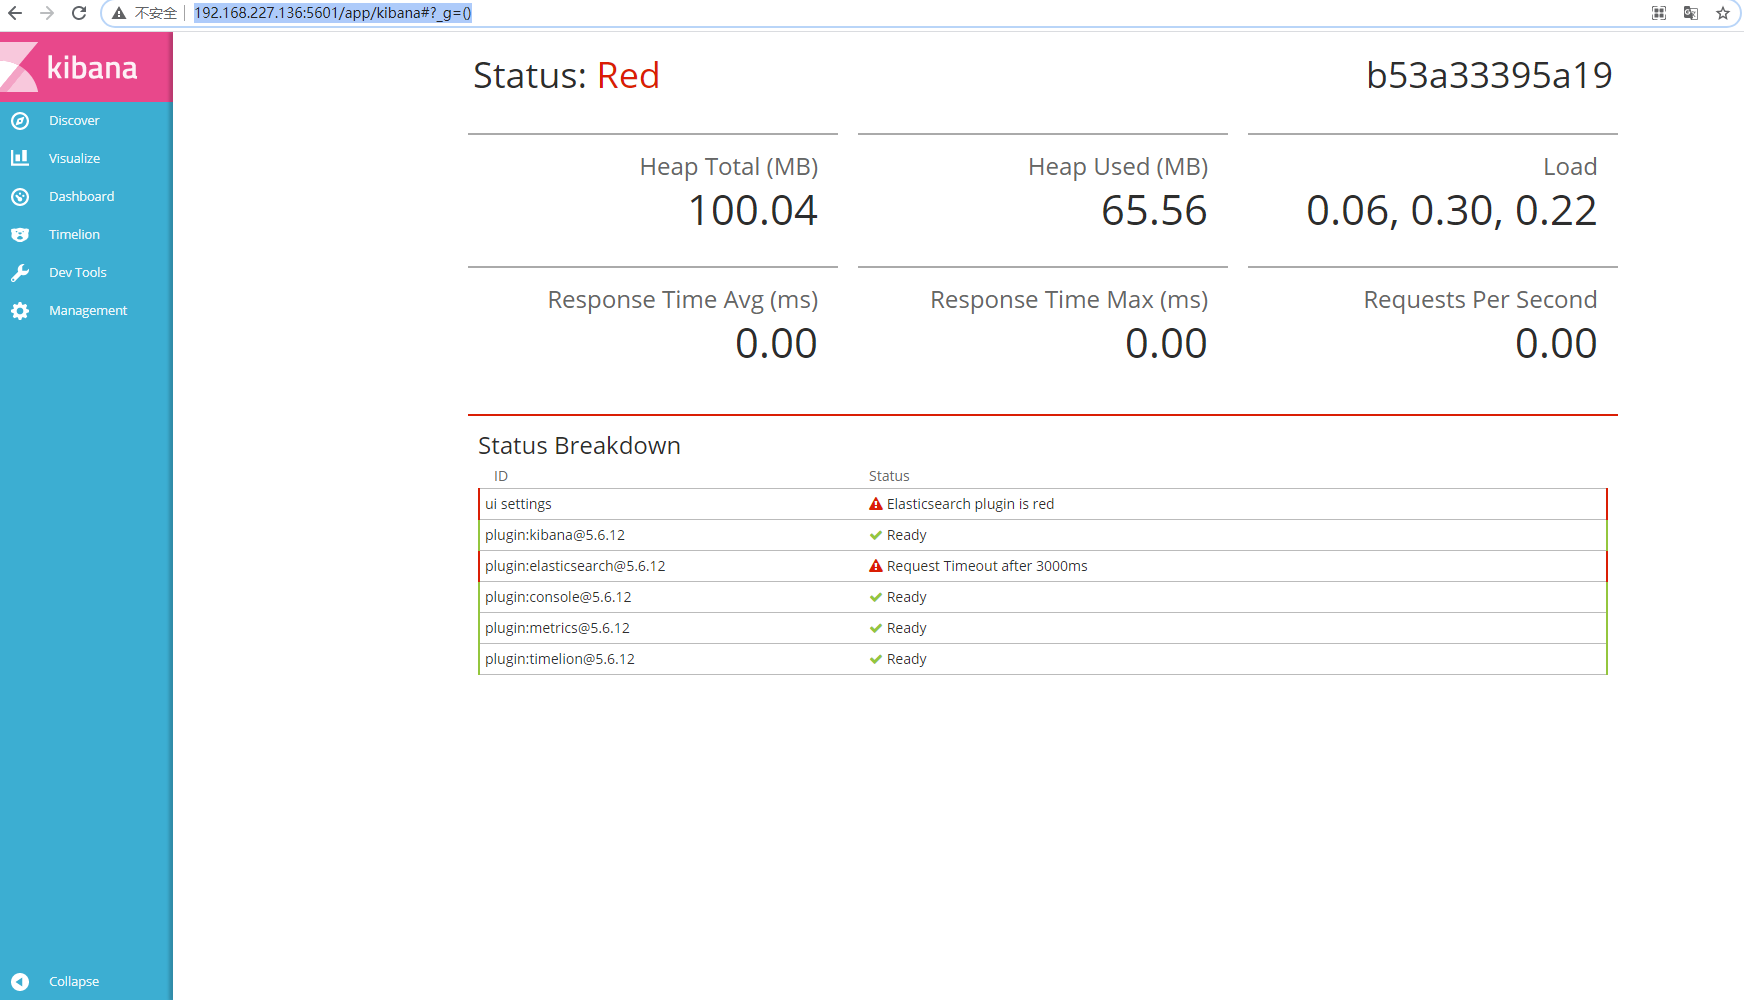This screenshot has height=1000, width=1744.
Task: Reload the page with the refresh icon
Action: [x=79, y=13]
